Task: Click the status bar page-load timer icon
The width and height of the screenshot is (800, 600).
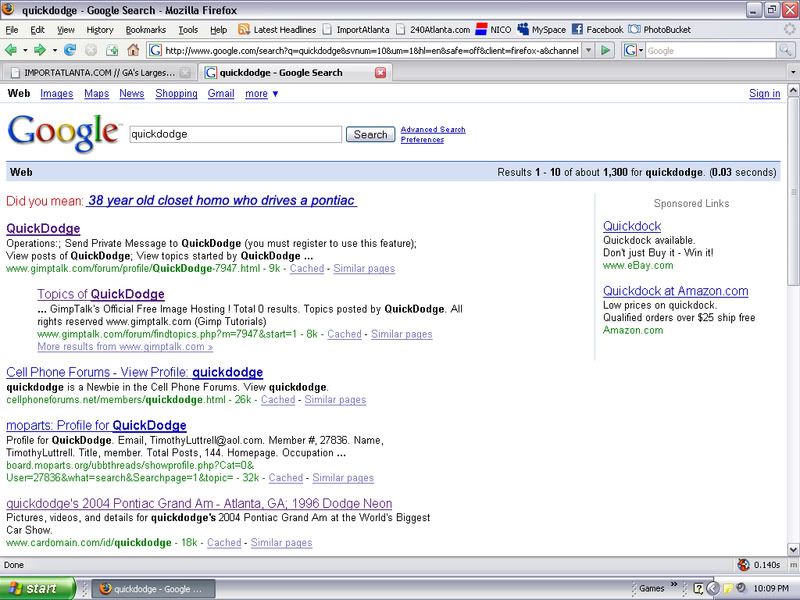Action: [744, 565]
